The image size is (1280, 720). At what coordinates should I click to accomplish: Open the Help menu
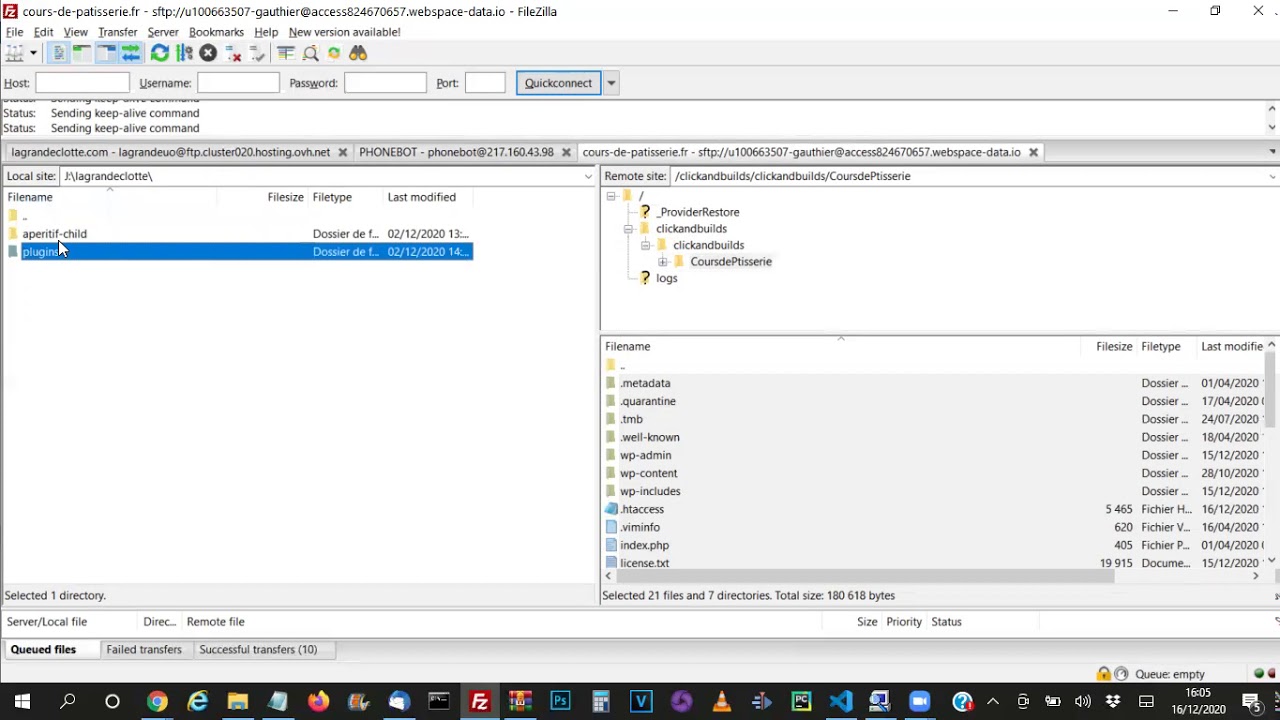[266, 32]
